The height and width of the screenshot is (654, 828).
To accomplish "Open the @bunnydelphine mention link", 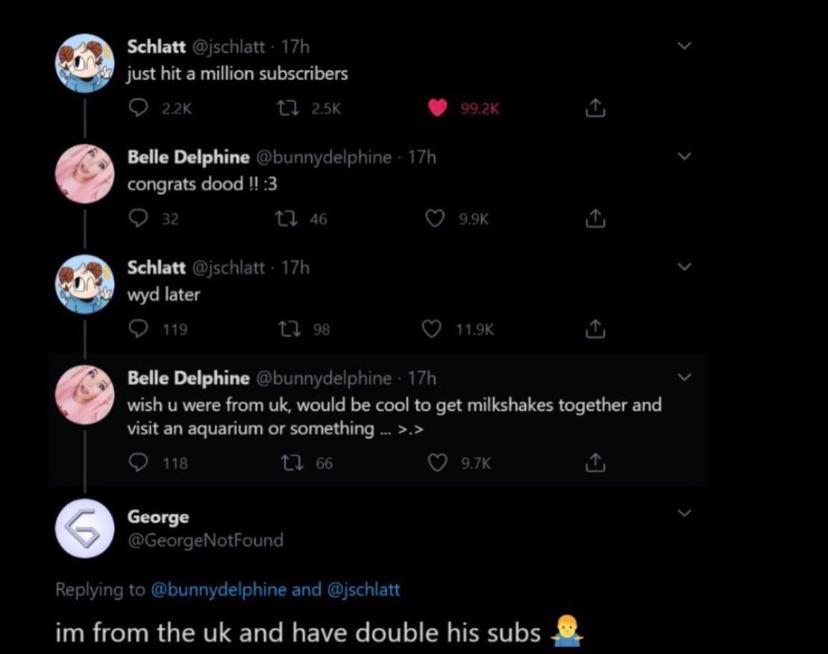I will click(218, 589).
